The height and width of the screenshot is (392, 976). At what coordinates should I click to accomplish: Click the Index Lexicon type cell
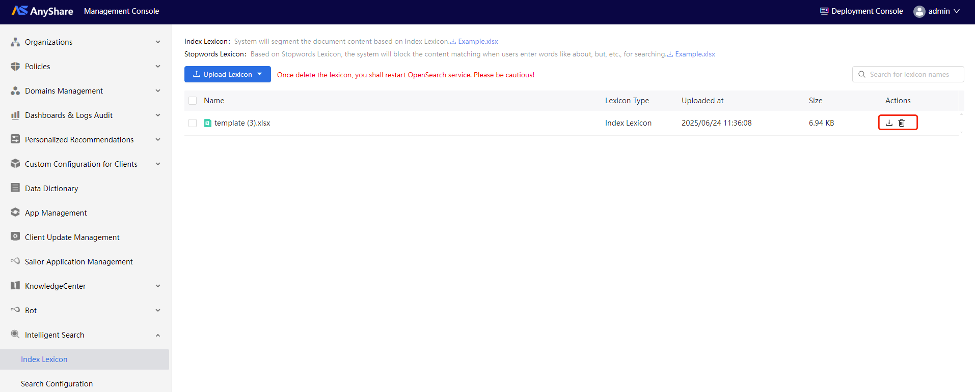pos(628,123)
